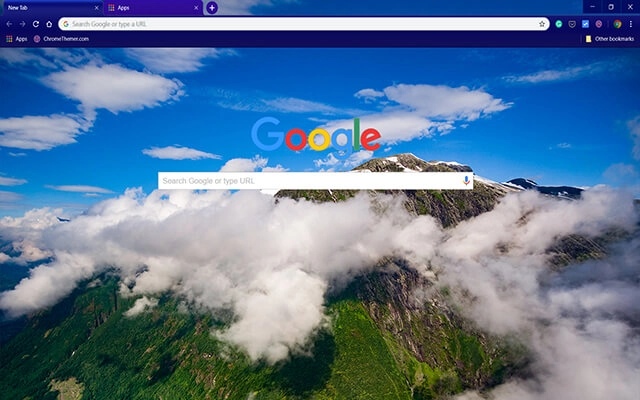This screenshot has height=400, width=640.
Task: Open the pink circular extension icon
Action: click(x=599, y=24)
